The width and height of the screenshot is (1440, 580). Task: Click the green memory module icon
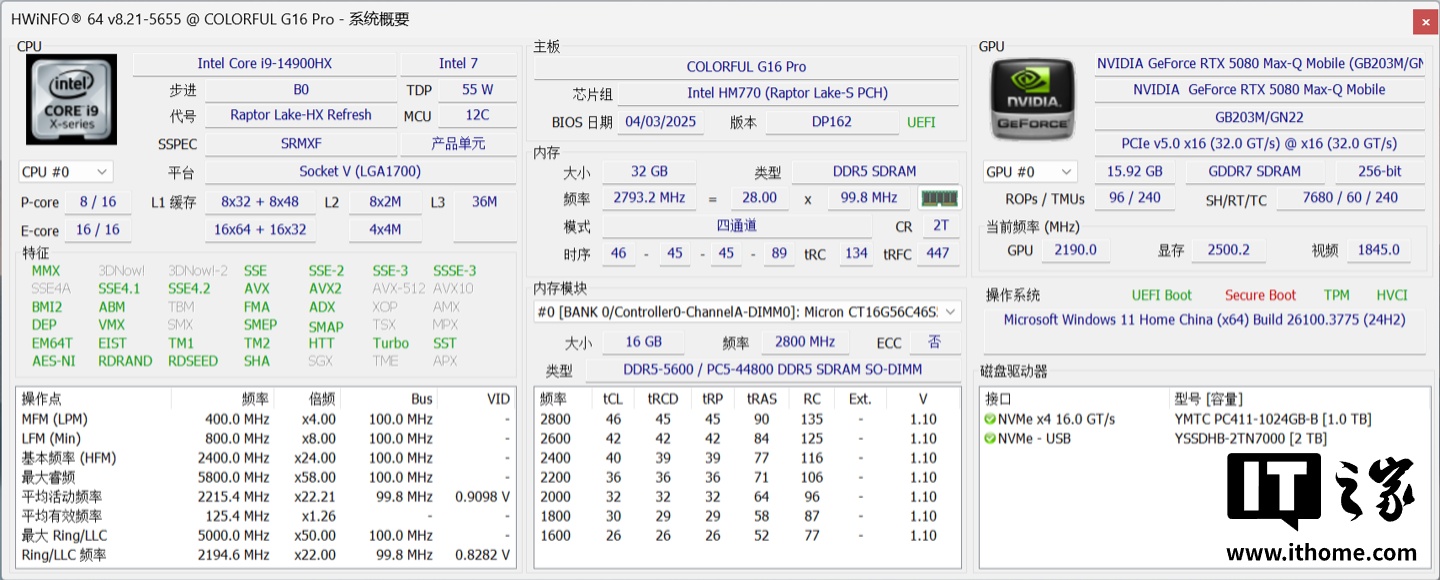click(x=939, y=198)
